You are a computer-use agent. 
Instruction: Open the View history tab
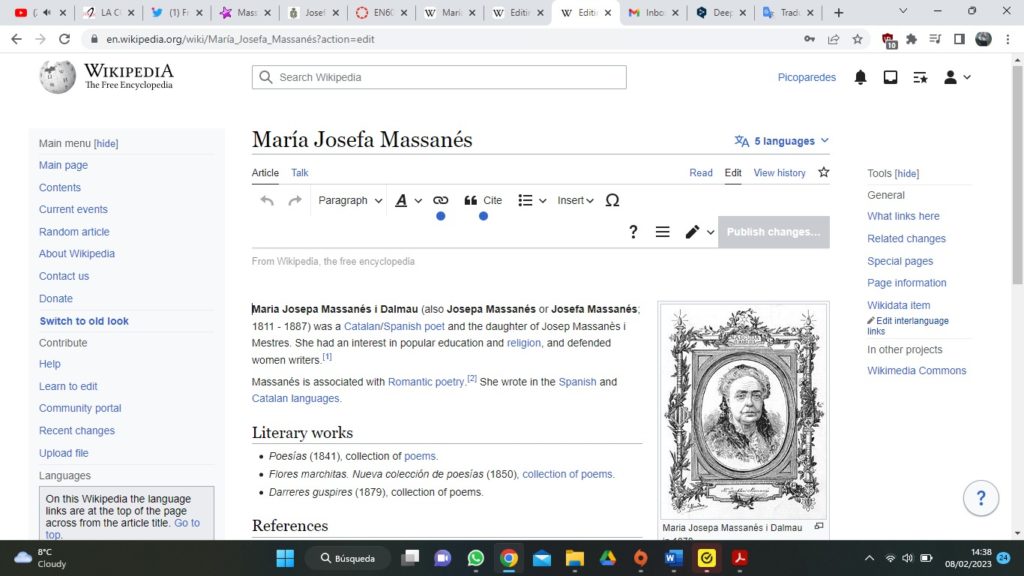pyautogui.click(x=779, y=173)
